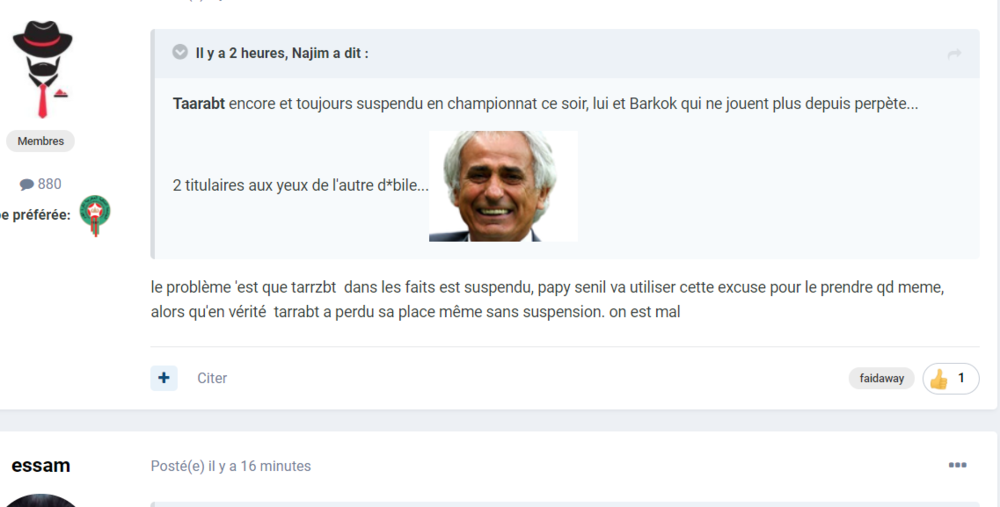This screenshot has width=1000, height=507.
Task: Click the Membres group badge
Action: (40, 141)
